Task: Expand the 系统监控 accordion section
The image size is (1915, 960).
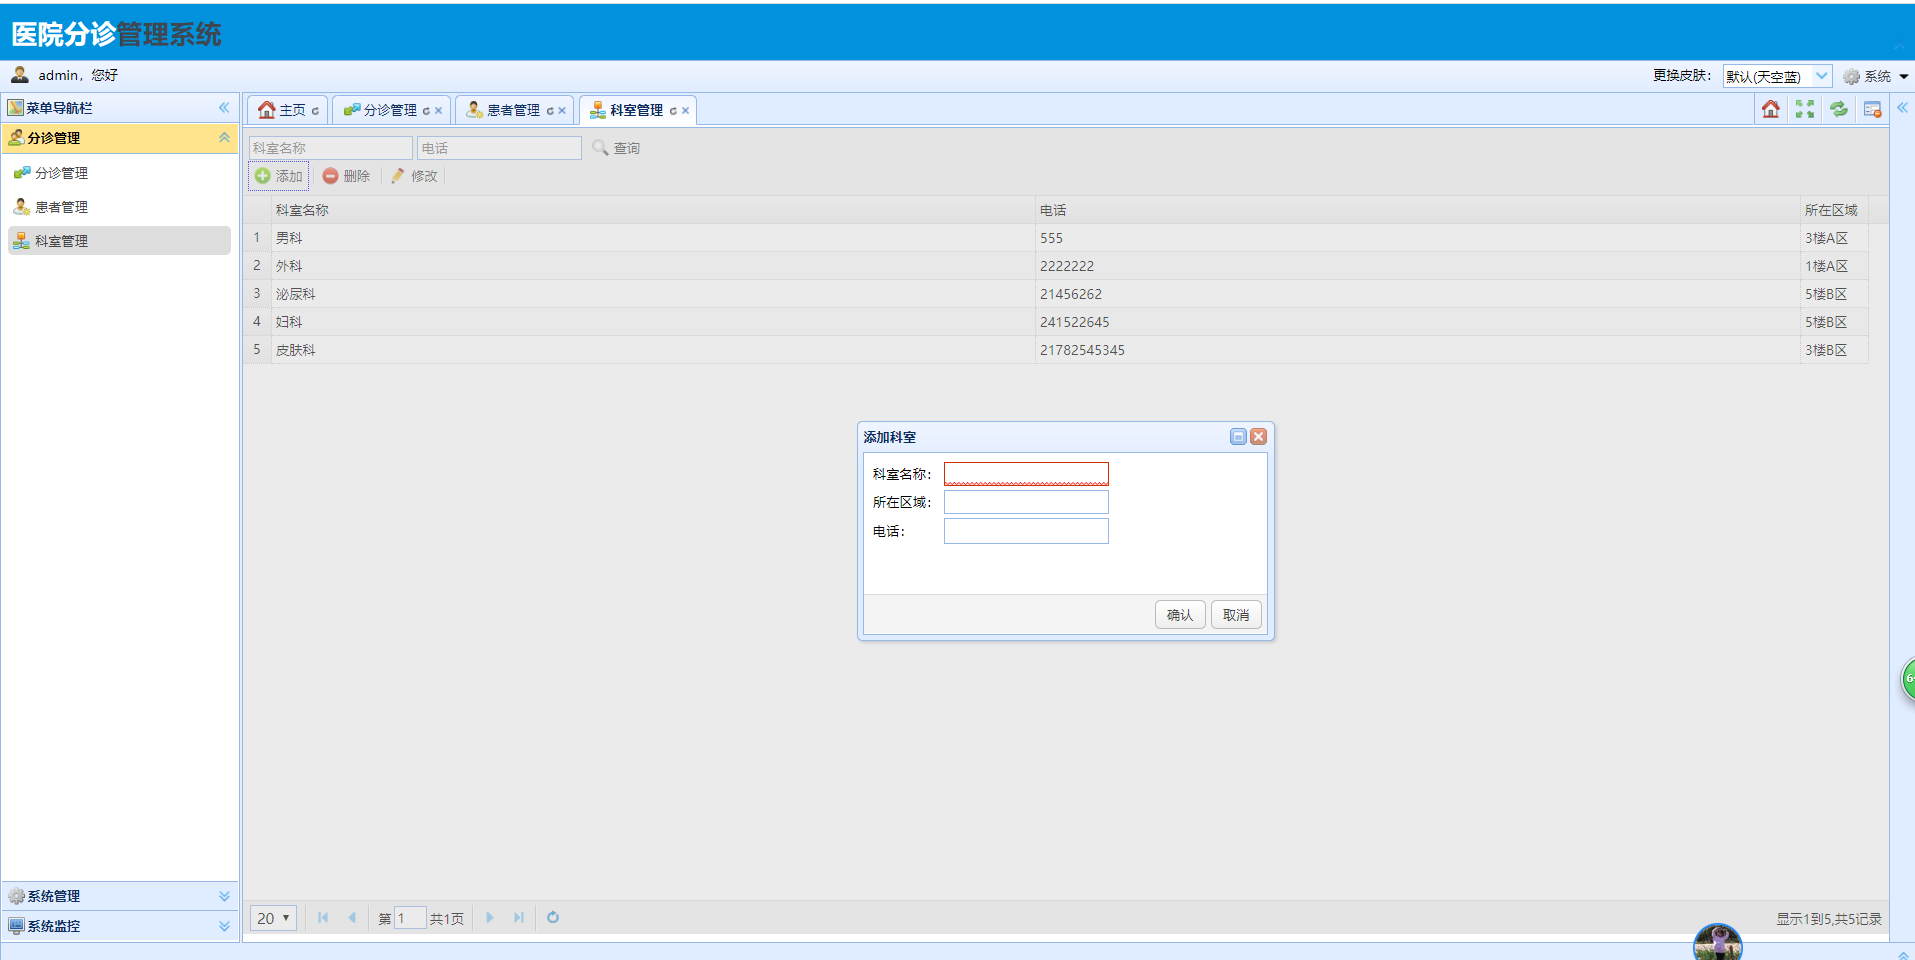Action: coord(224,926)
